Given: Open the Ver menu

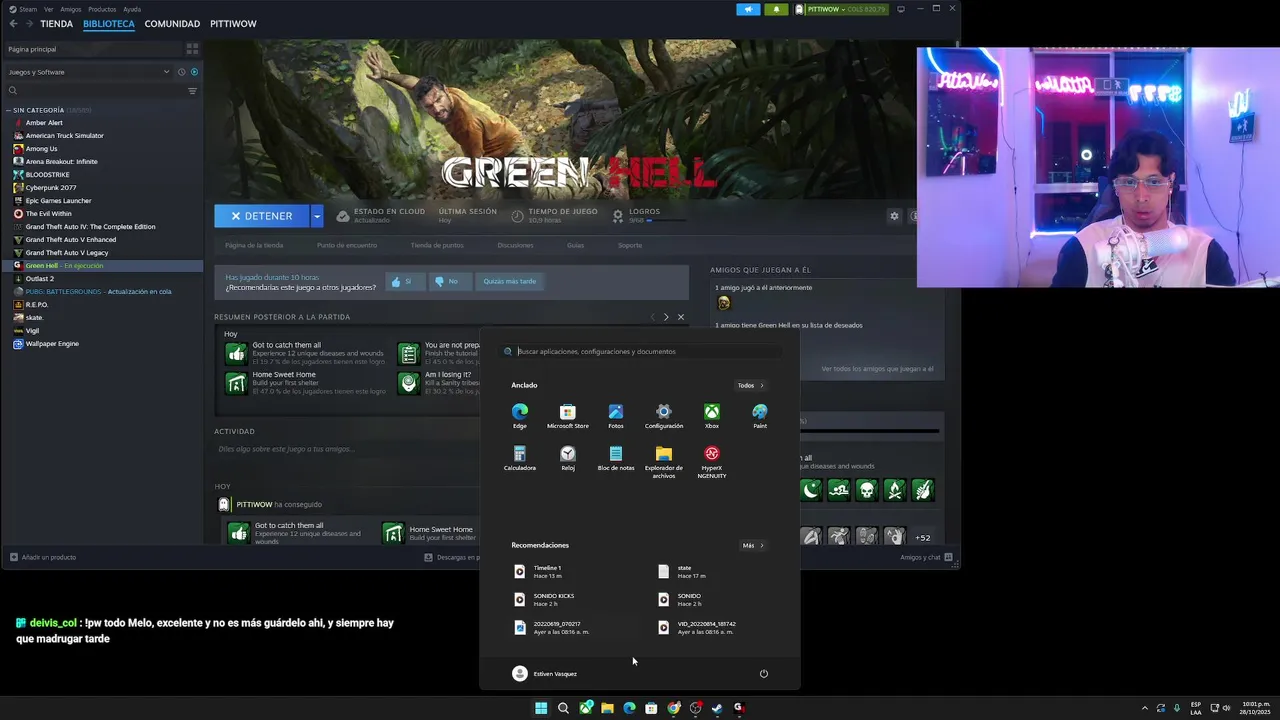Looking at the screenshot, I should tap(48, 9).
